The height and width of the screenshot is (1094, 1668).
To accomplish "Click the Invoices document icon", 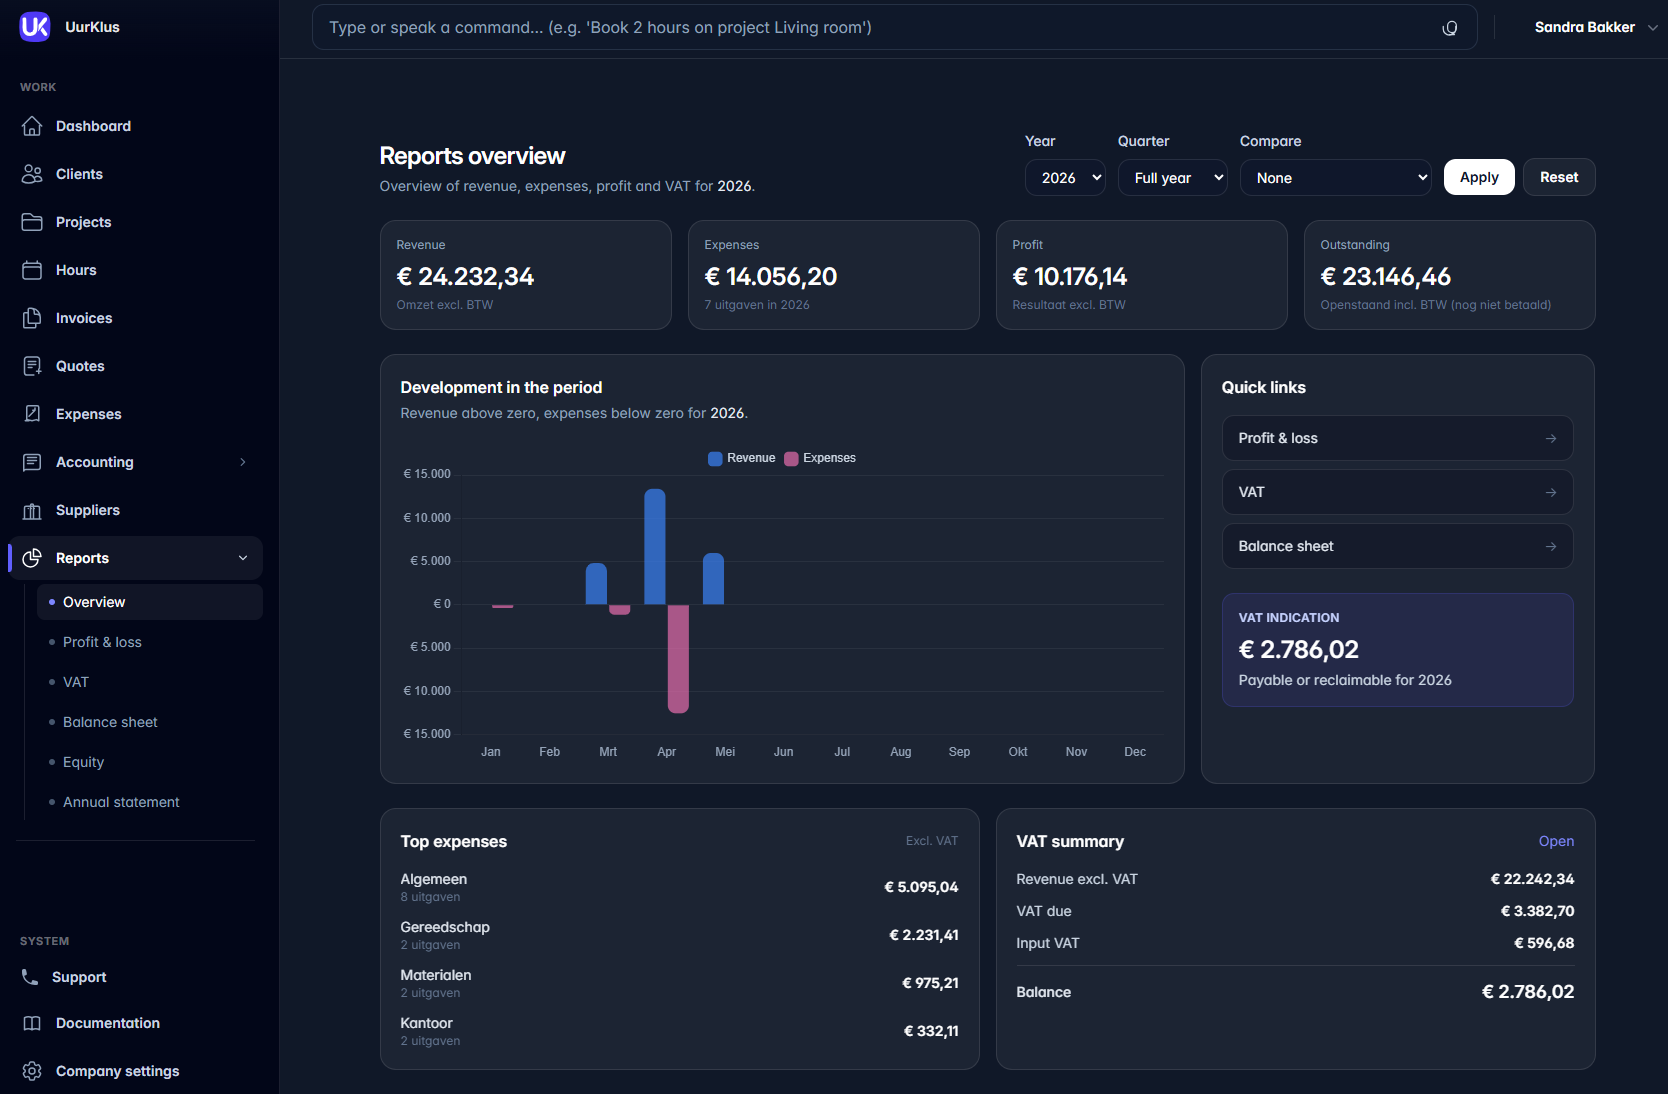I will (32, 318).
